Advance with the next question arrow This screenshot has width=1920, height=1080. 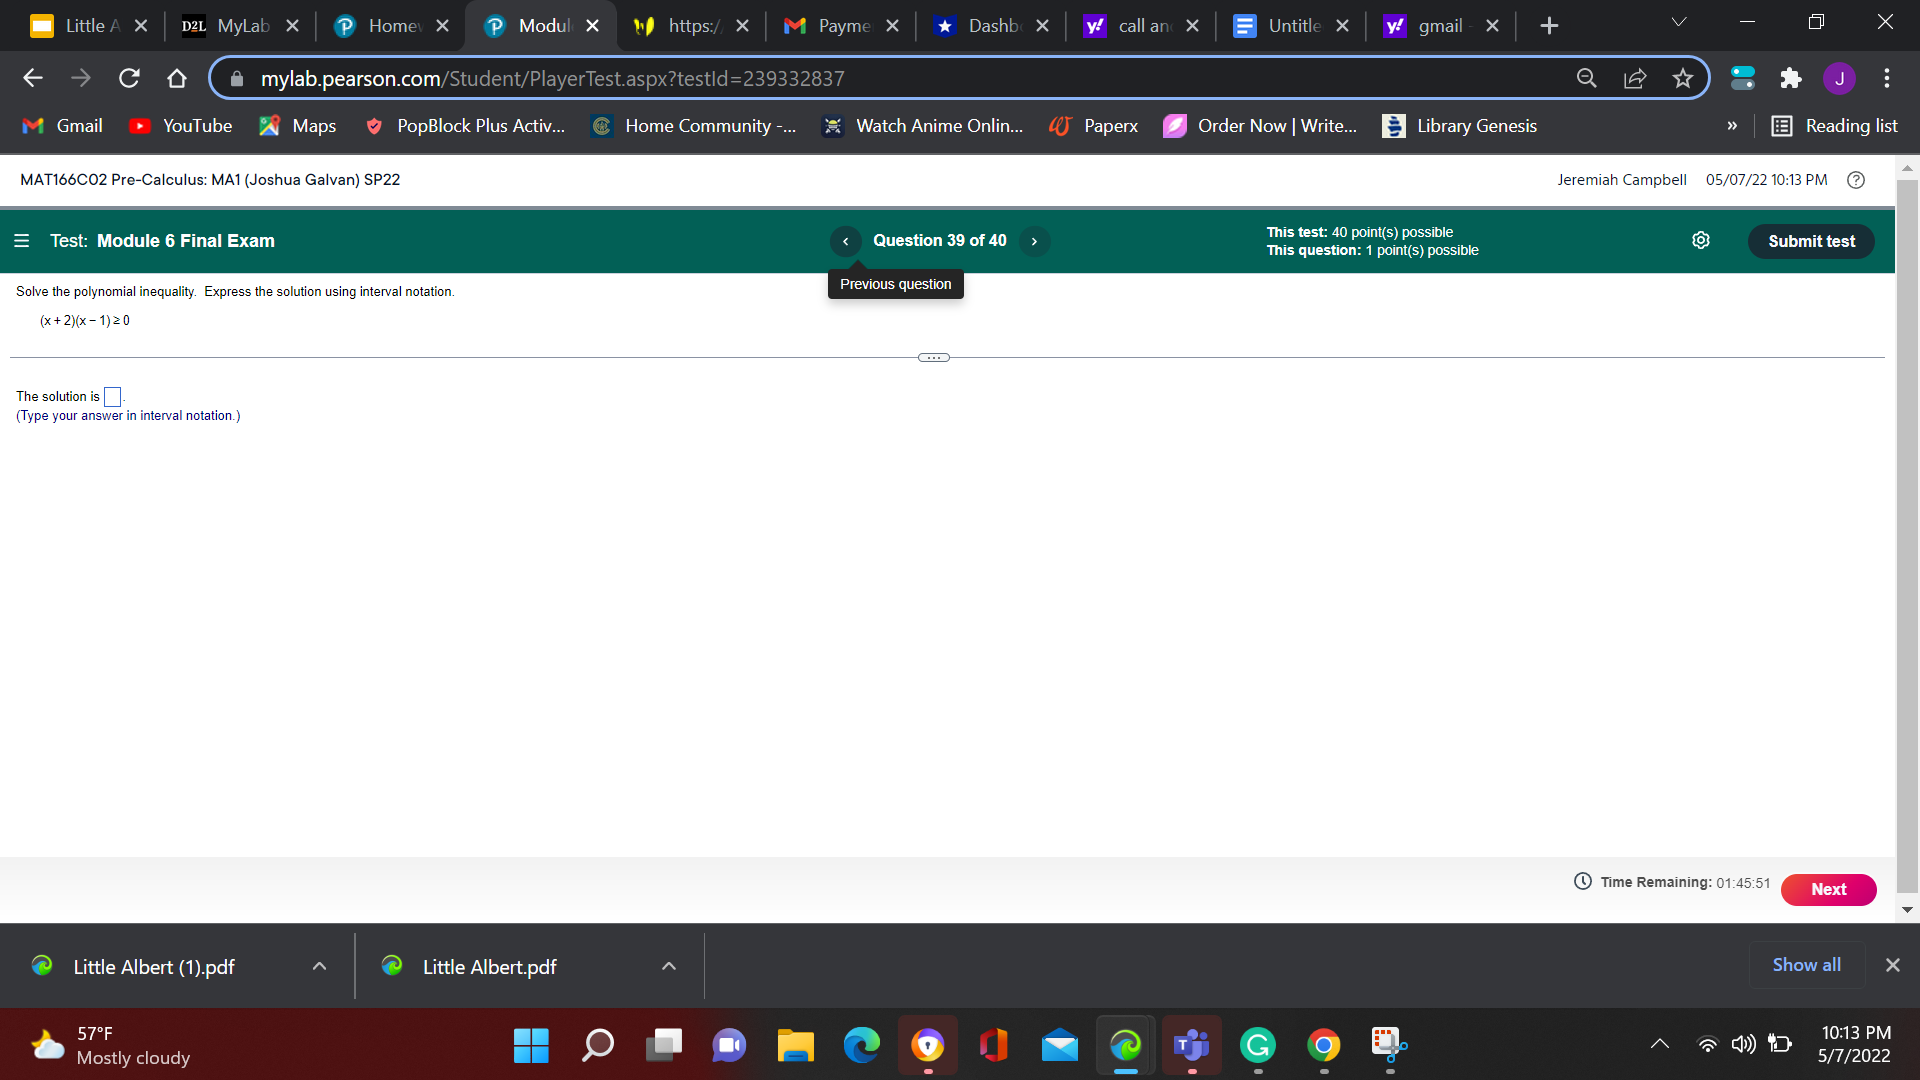tap(1034, 241)
